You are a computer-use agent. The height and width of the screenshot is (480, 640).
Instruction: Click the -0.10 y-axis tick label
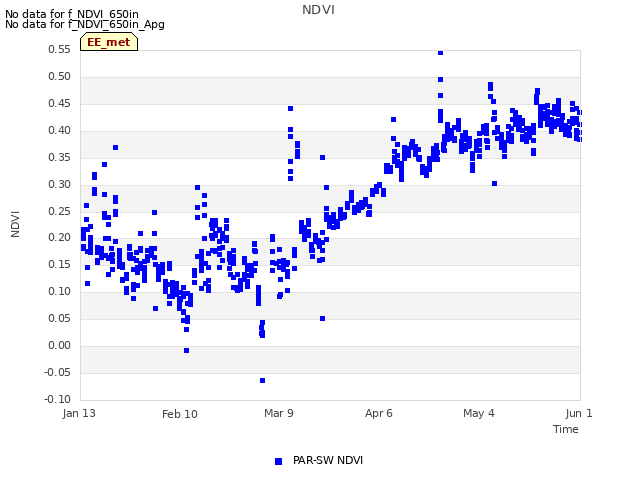pos(58,399)
